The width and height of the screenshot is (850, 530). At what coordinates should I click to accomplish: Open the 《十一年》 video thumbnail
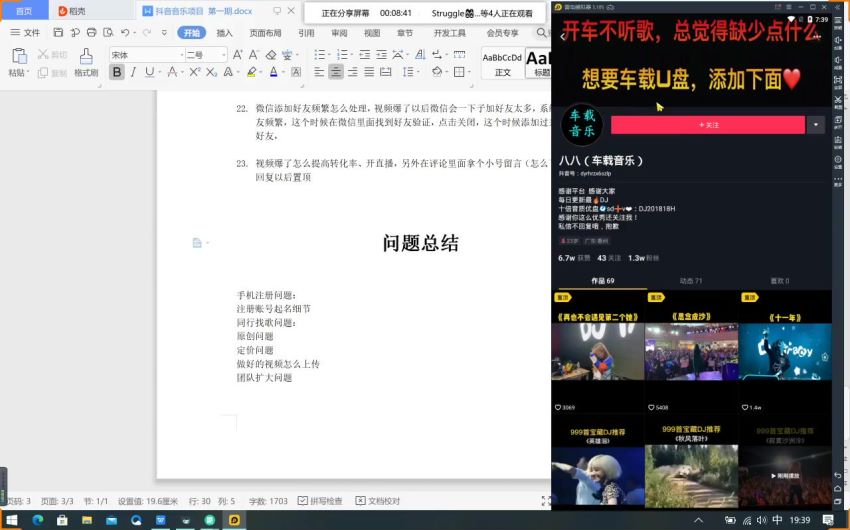785,352
